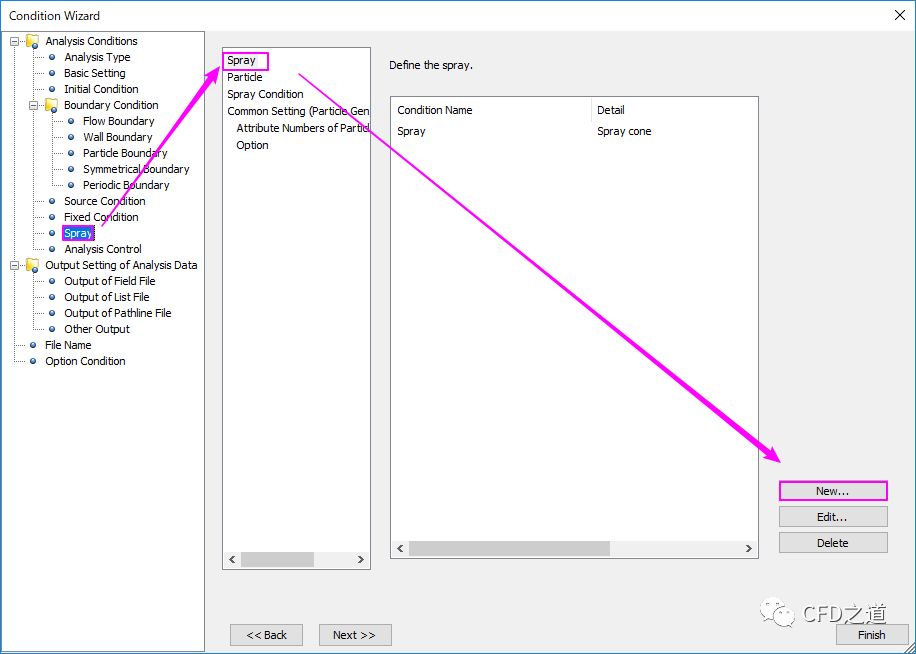Select Spray Condition in sub-step list
The image size is (916, 654).
pyautogui.click(x=265, y=94)
